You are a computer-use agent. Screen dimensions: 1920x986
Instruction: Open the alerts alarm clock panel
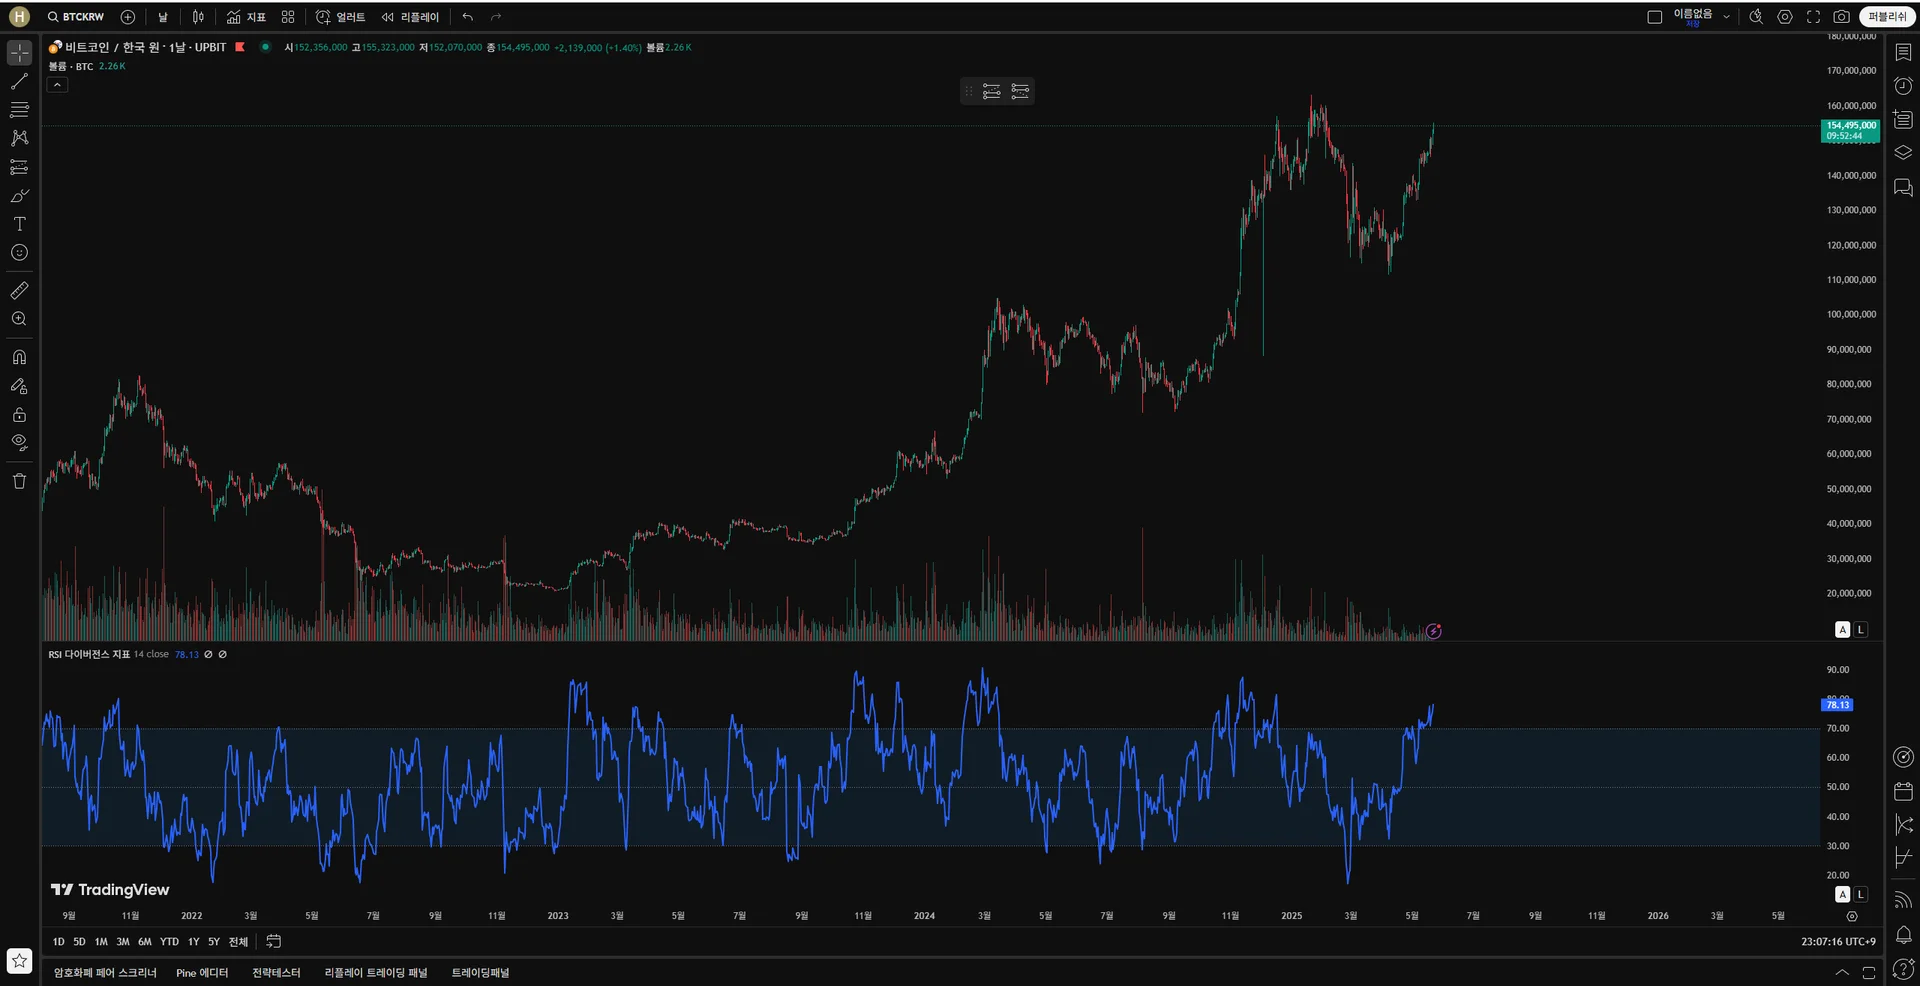pos(1903,86)
